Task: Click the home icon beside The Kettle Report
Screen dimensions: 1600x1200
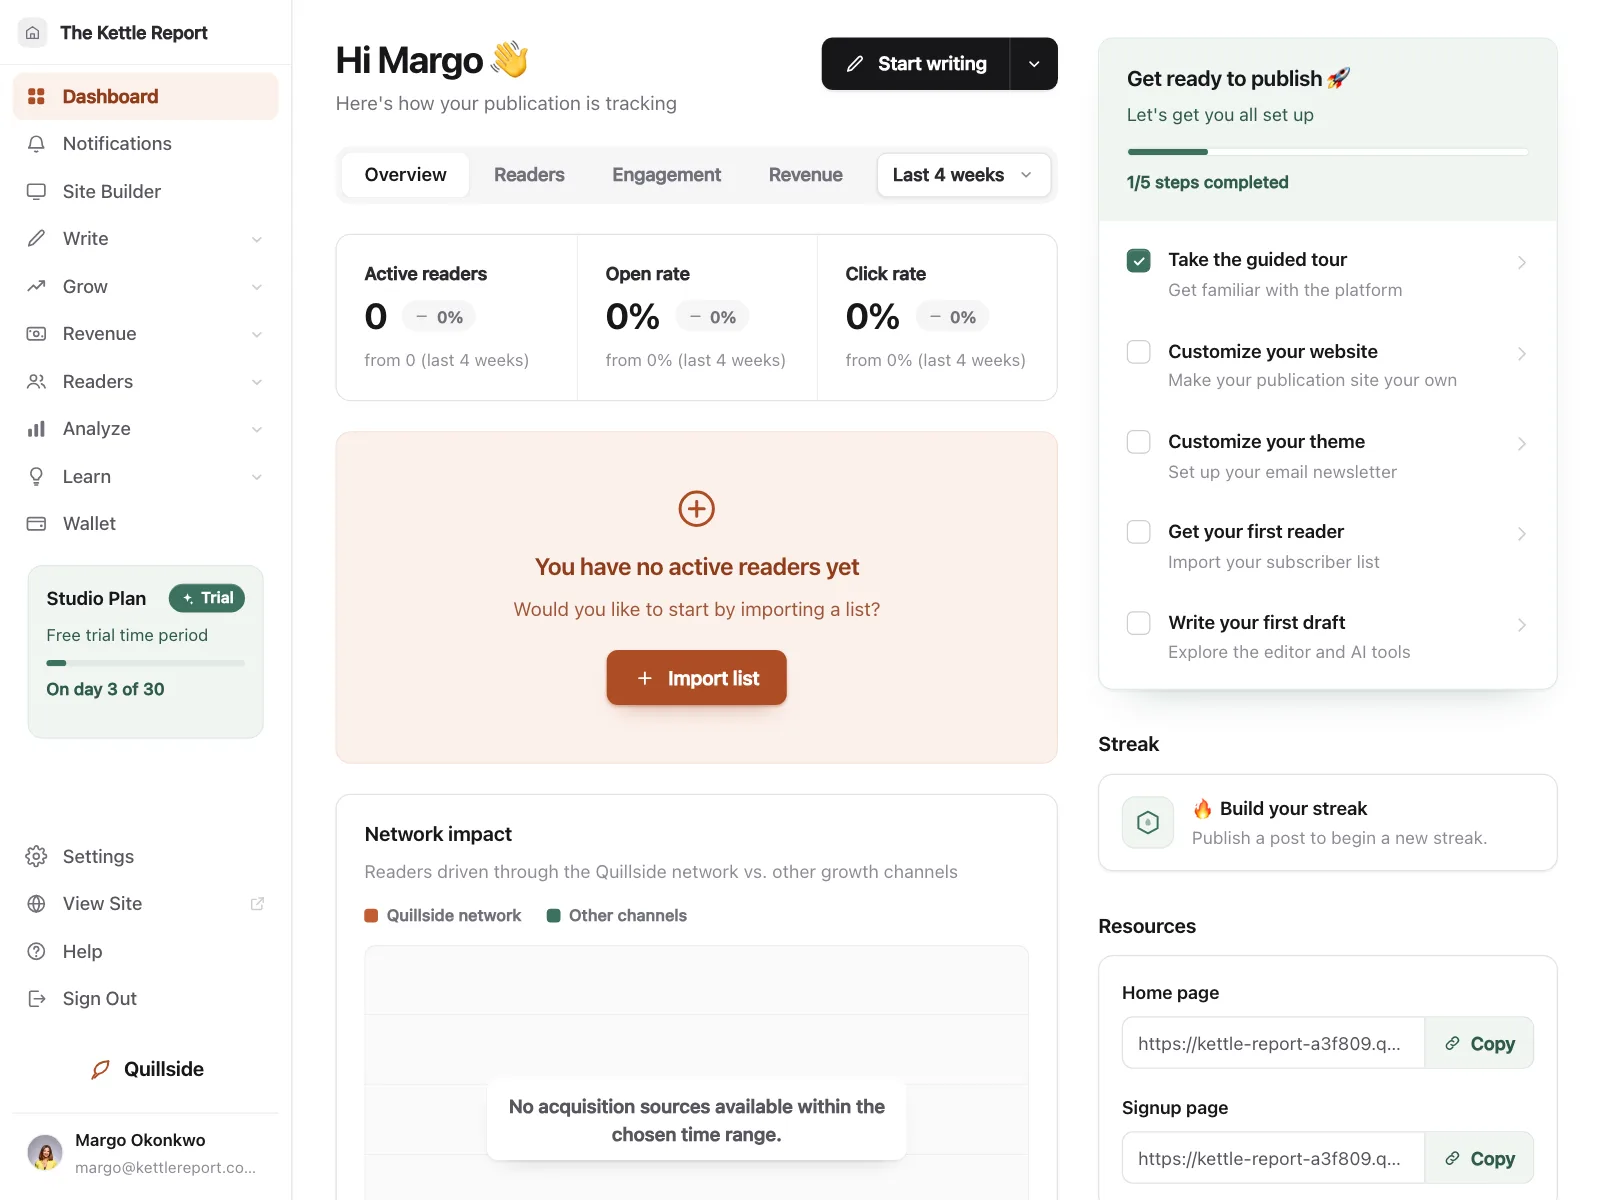Action: click(x=33, y=33)
